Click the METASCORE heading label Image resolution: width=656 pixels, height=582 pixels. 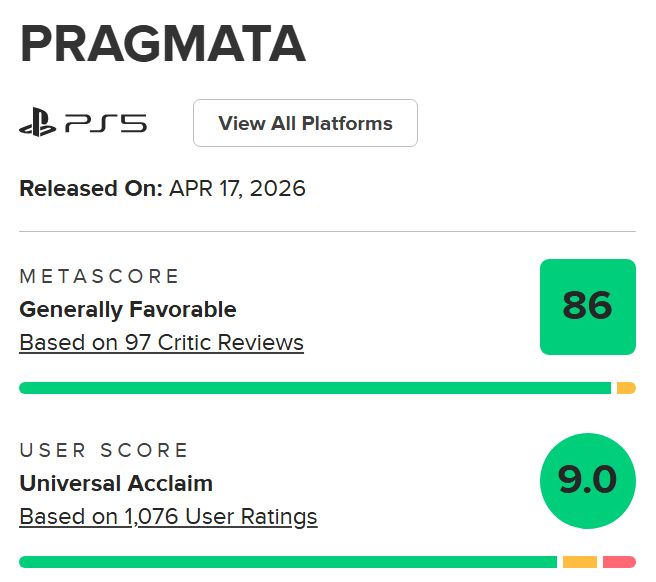pos(100,276)
